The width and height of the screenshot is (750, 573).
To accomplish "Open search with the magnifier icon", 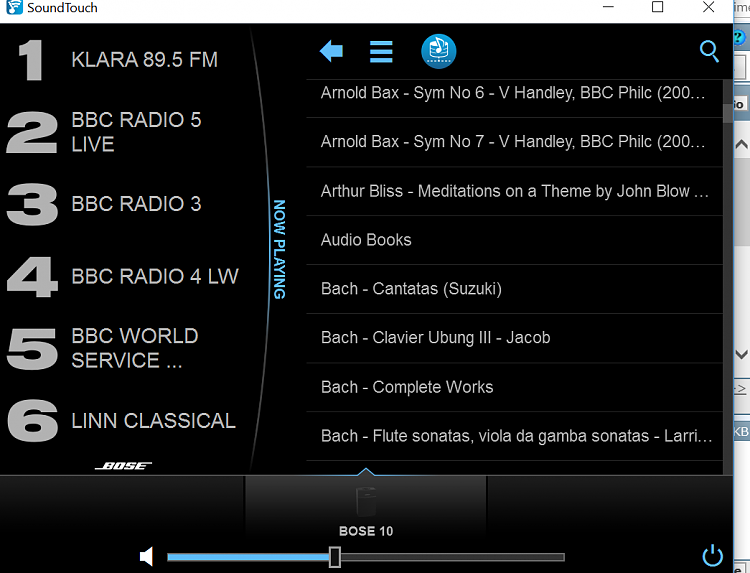I will tap(709, 51).
